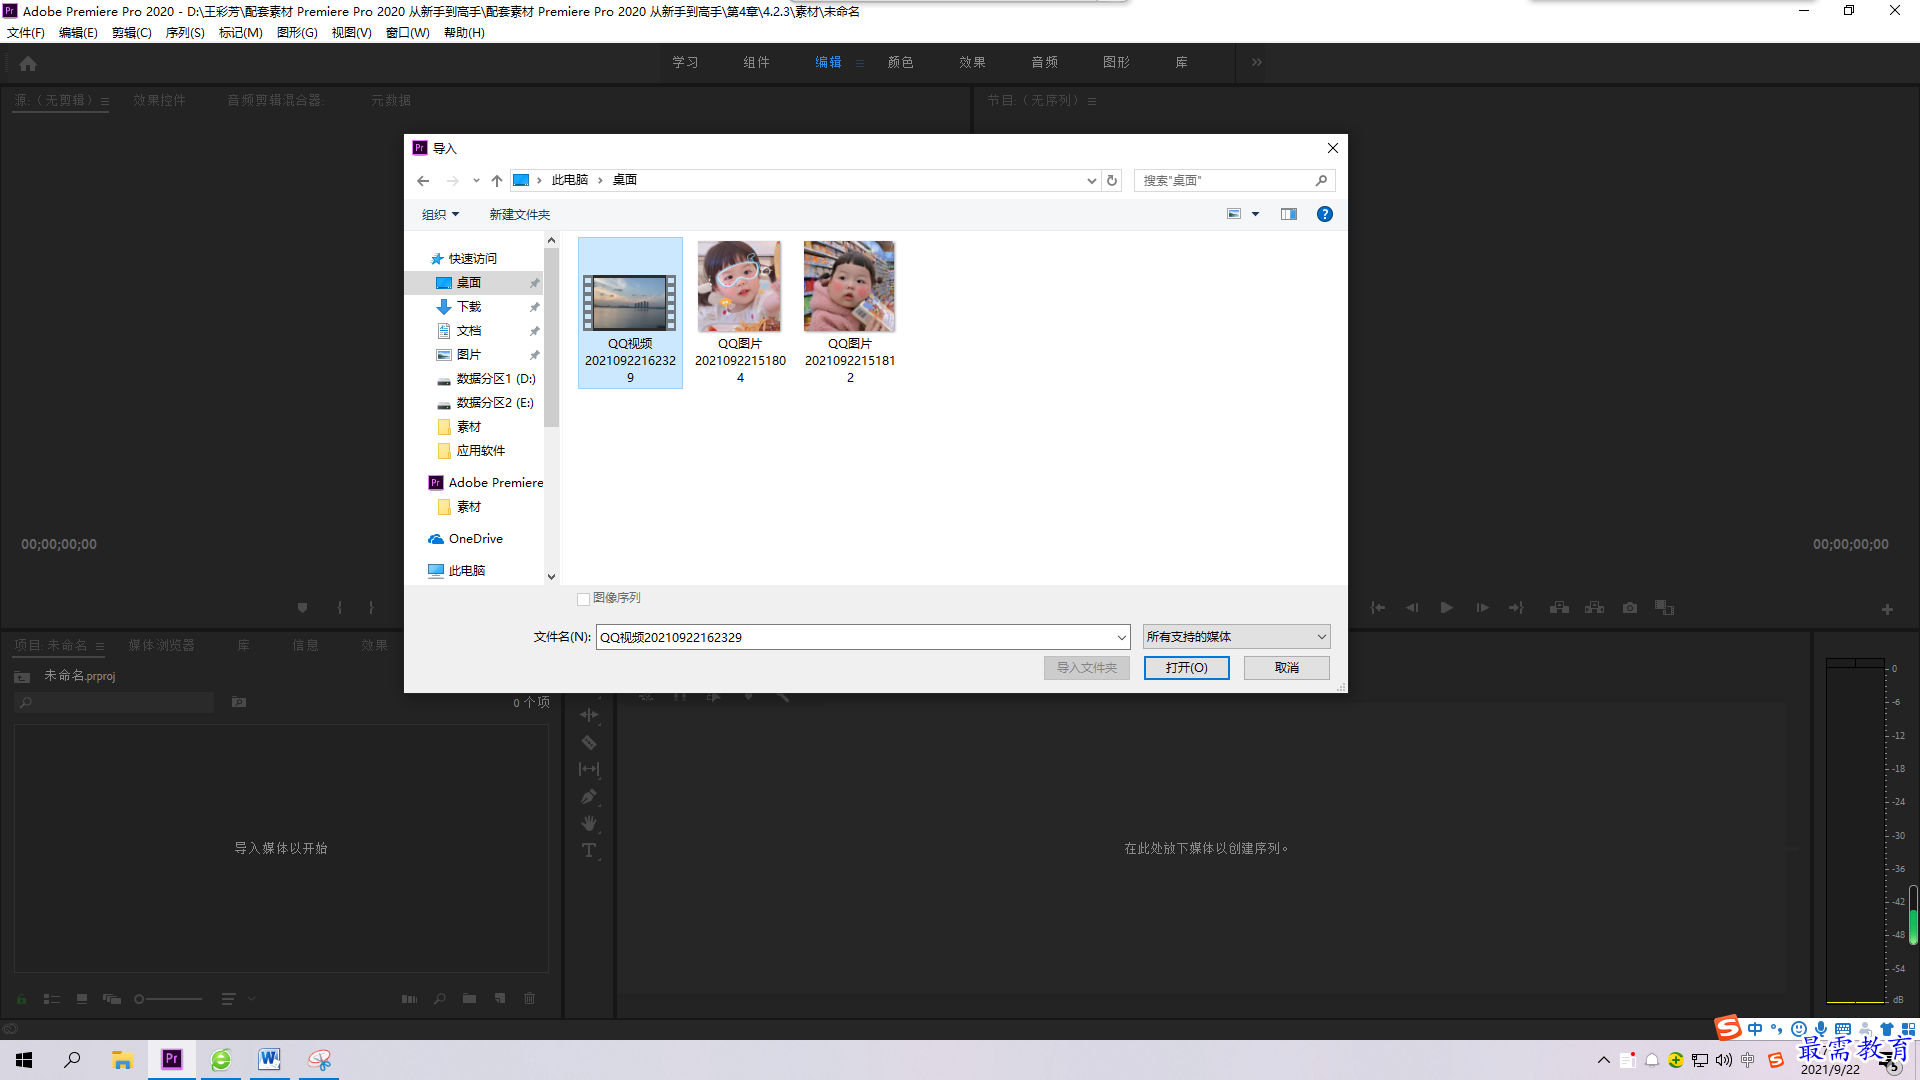Enable the 图像序列 checkbox
This screenshot has width=1920, height=1080.
pyautogui.click(x=583, y=599)
